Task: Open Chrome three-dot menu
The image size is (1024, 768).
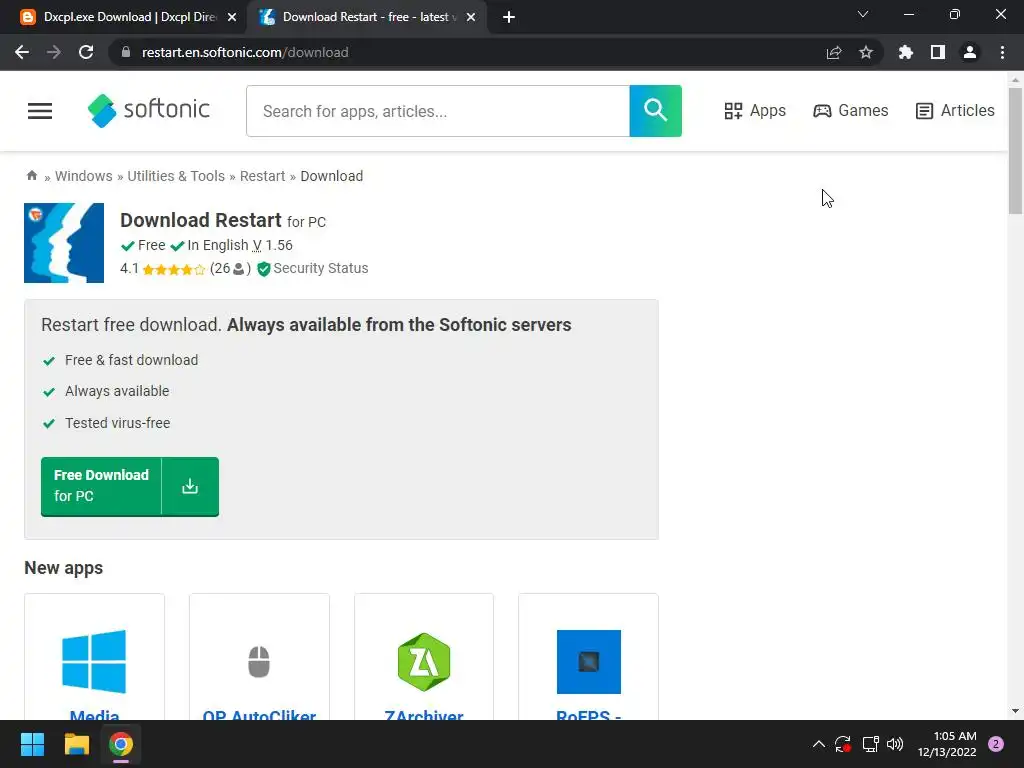Action: (1002, 52)
